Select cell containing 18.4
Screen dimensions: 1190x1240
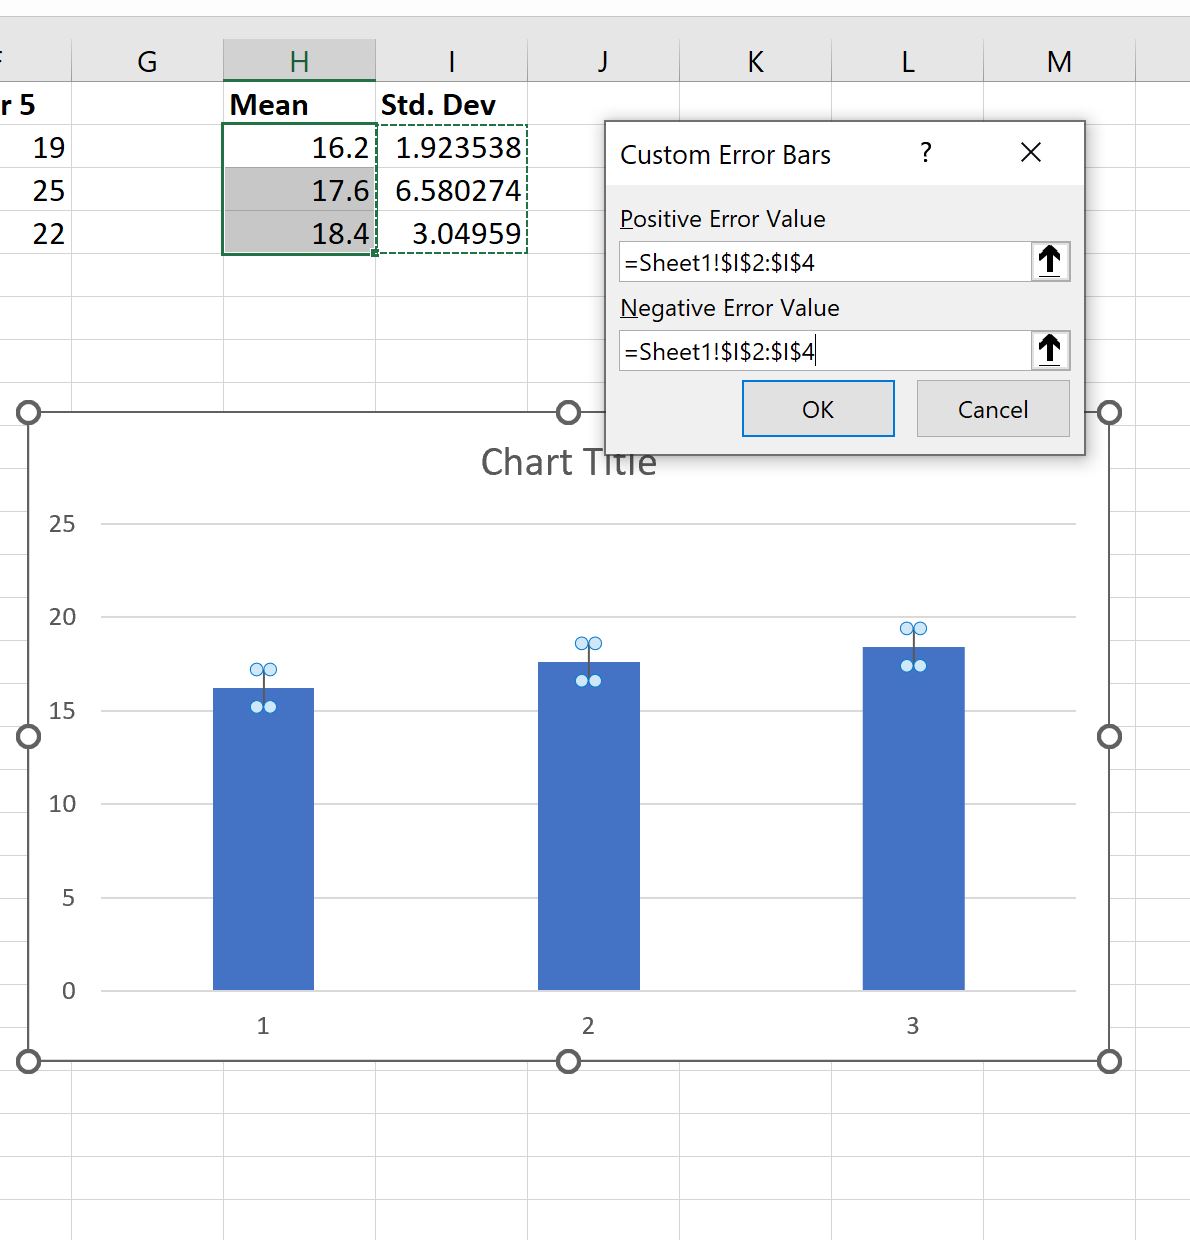299,234
